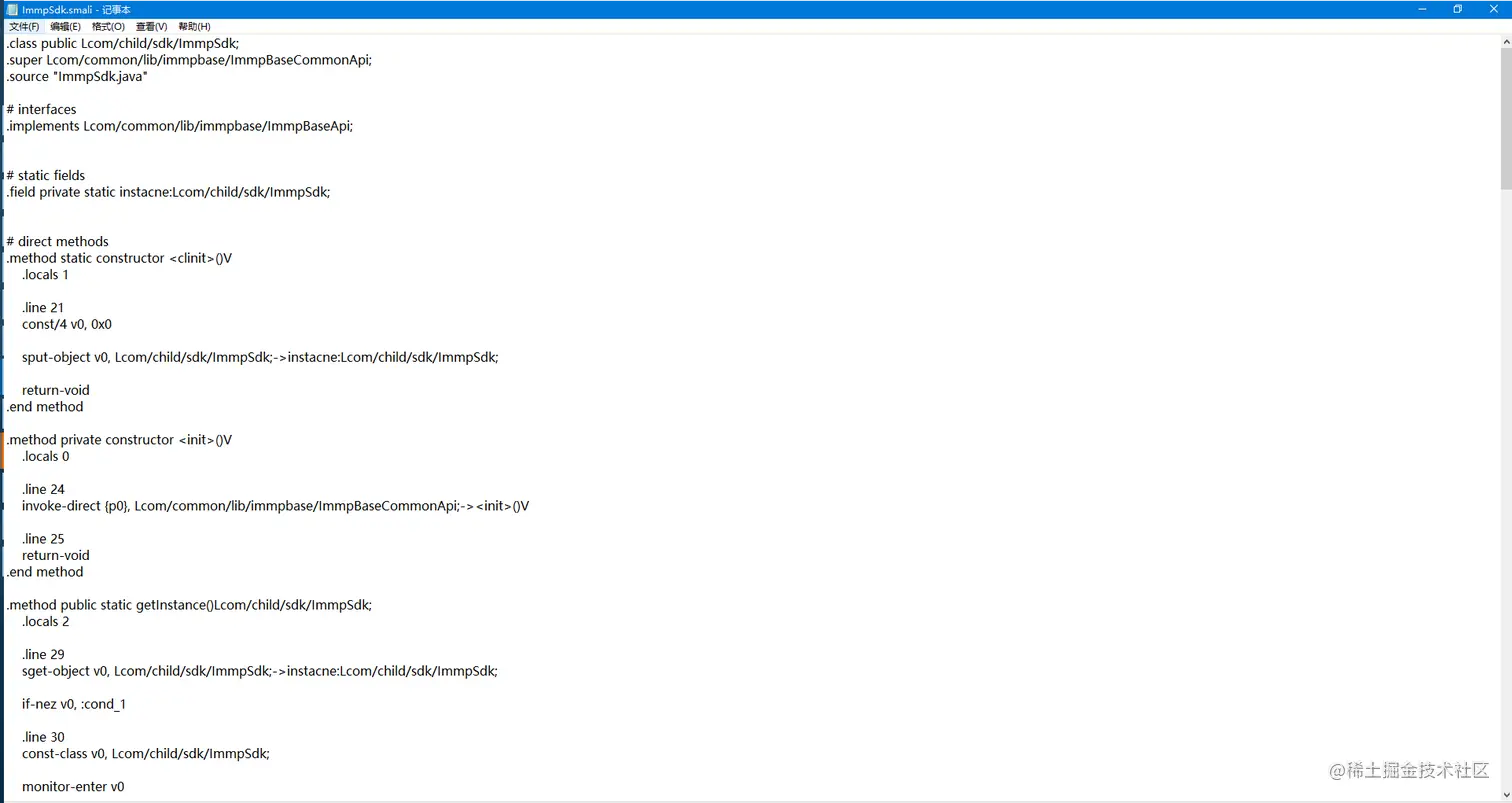Click the 'sput-object v0' instruction line

click(260, 357)
